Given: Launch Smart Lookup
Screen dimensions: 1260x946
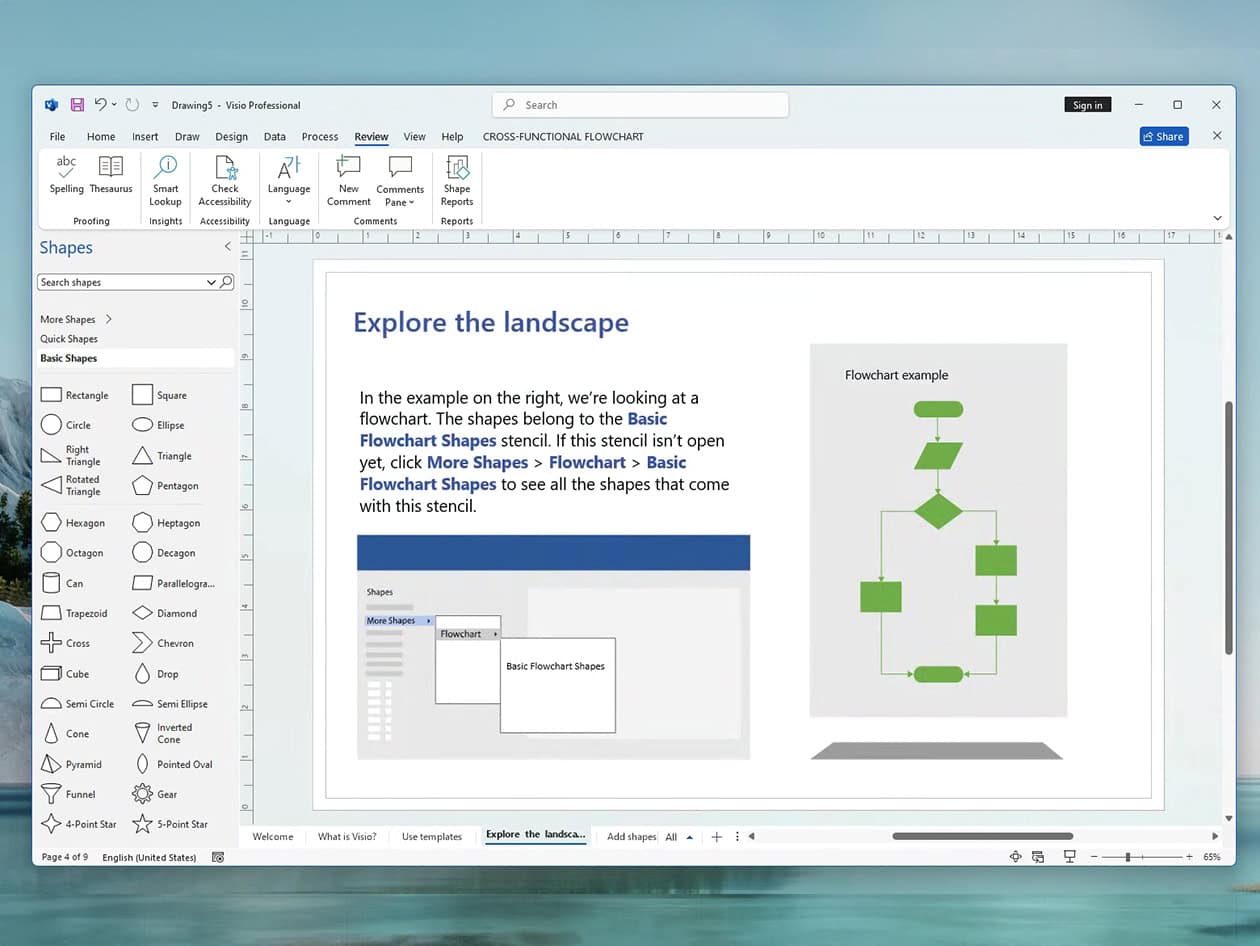Looking at the screenshot, I should pyautogui.click(x=164, y=180).
